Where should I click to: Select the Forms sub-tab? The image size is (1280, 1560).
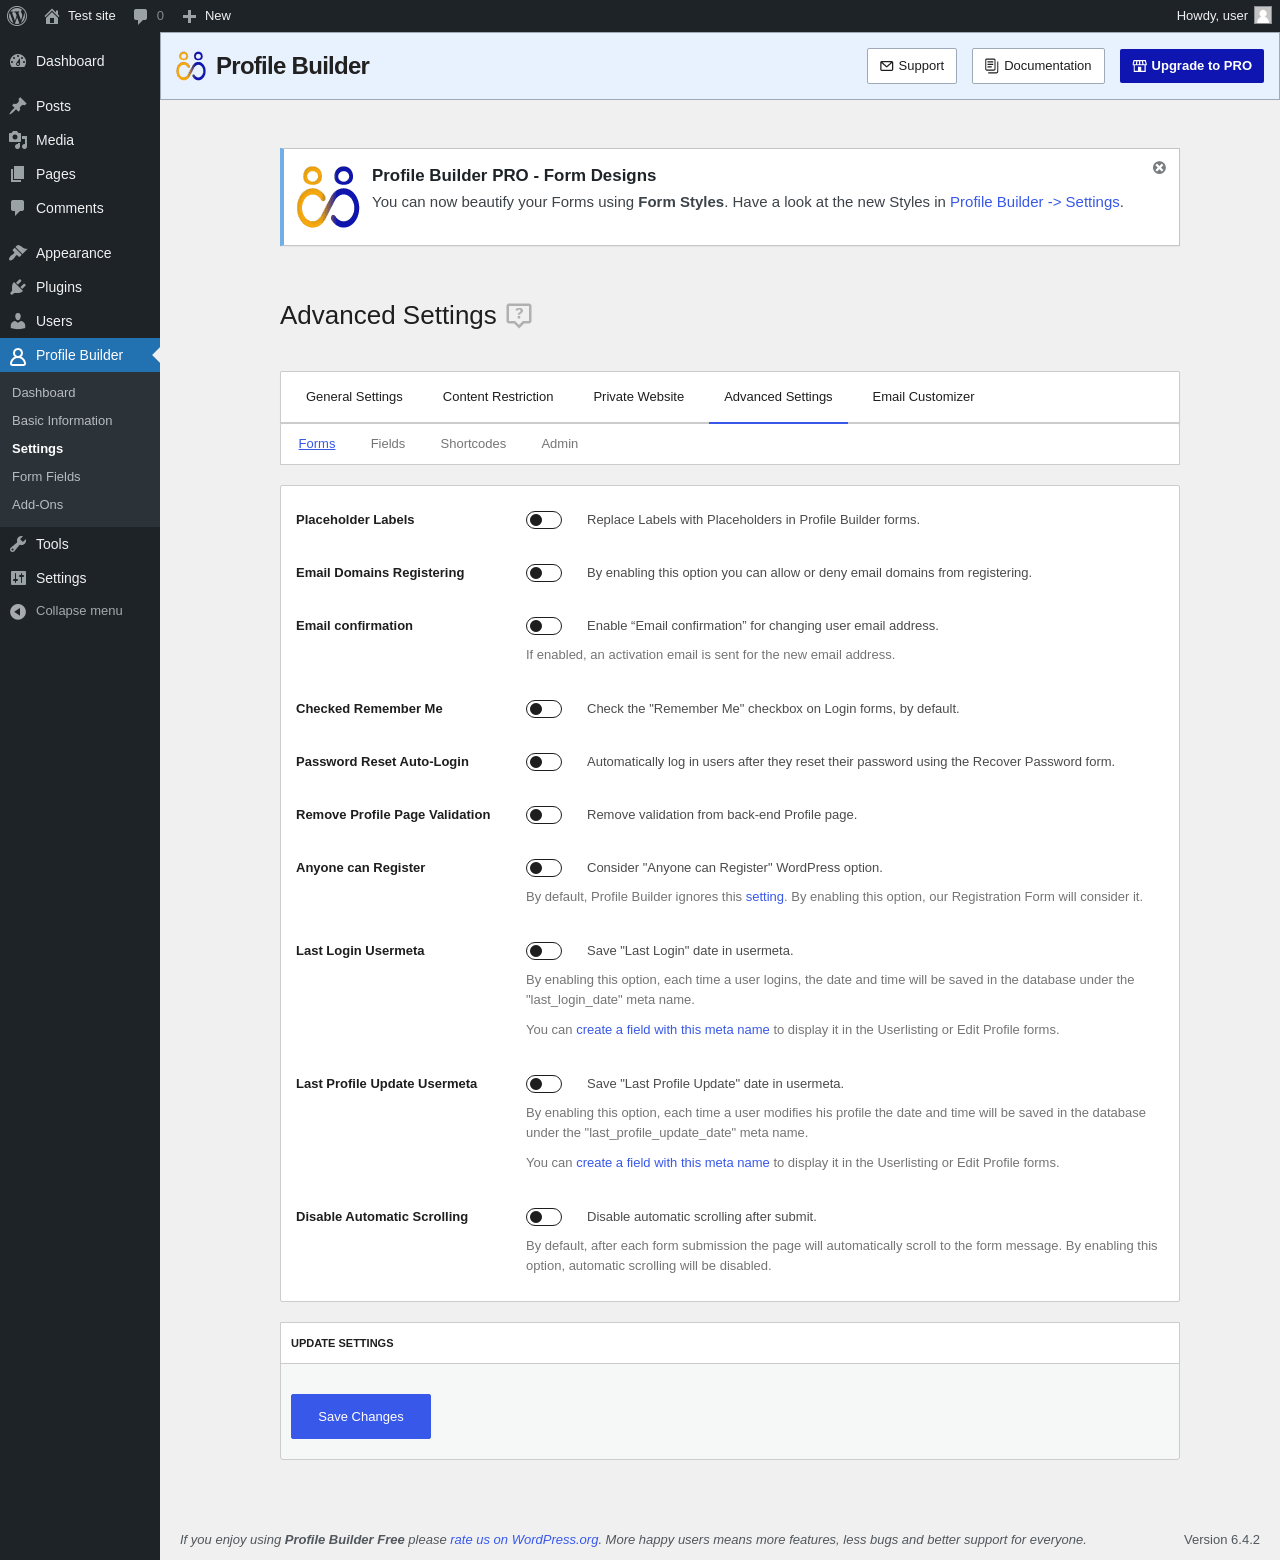point(317,444)
